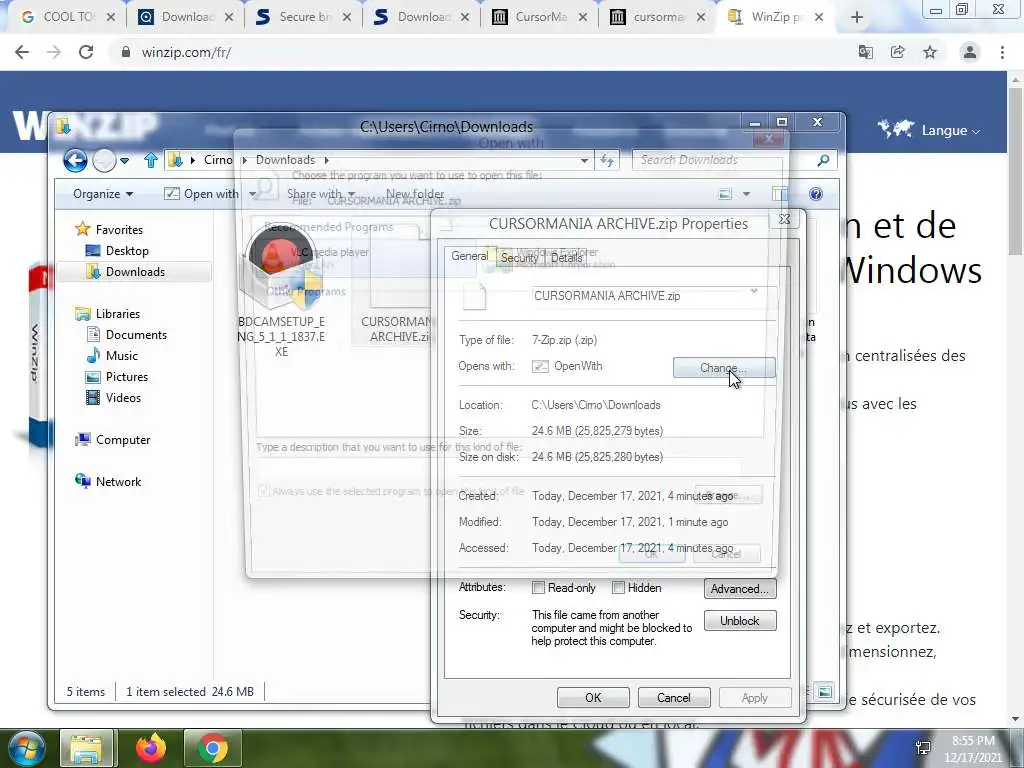
Task: Open the Chrome profile avatar
Action: pyautogui.click(x=970, y=52)
